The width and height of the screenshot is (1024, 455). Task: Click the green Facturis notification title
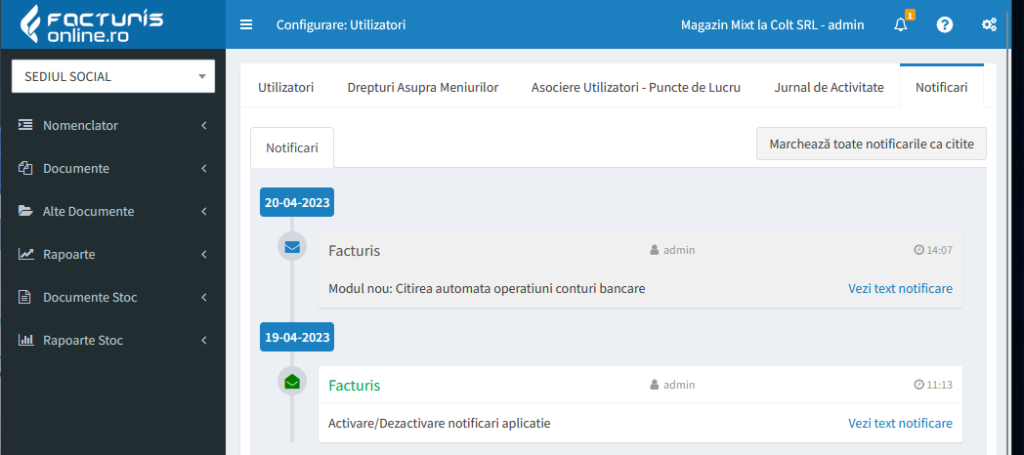click(354, 385)
